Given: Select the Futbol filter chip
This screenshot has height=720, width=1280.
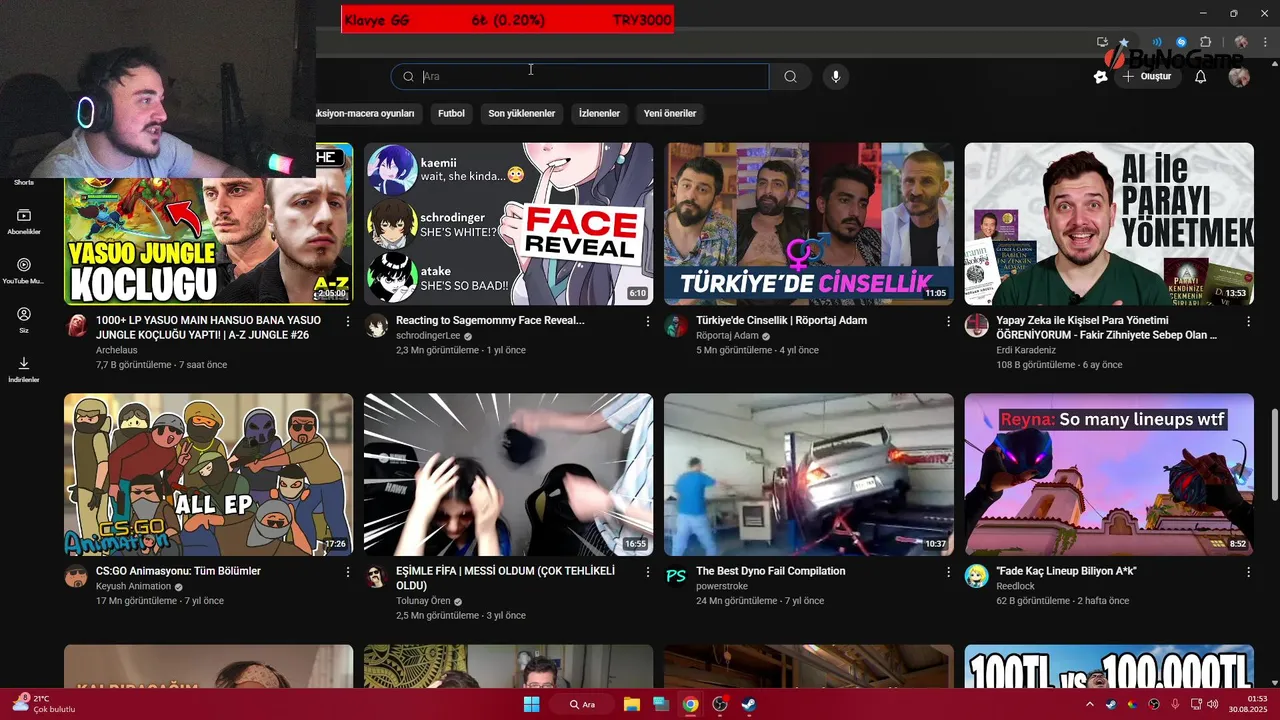Looking at the screenshot, I should pyautogui.click(x=451, y=114).
